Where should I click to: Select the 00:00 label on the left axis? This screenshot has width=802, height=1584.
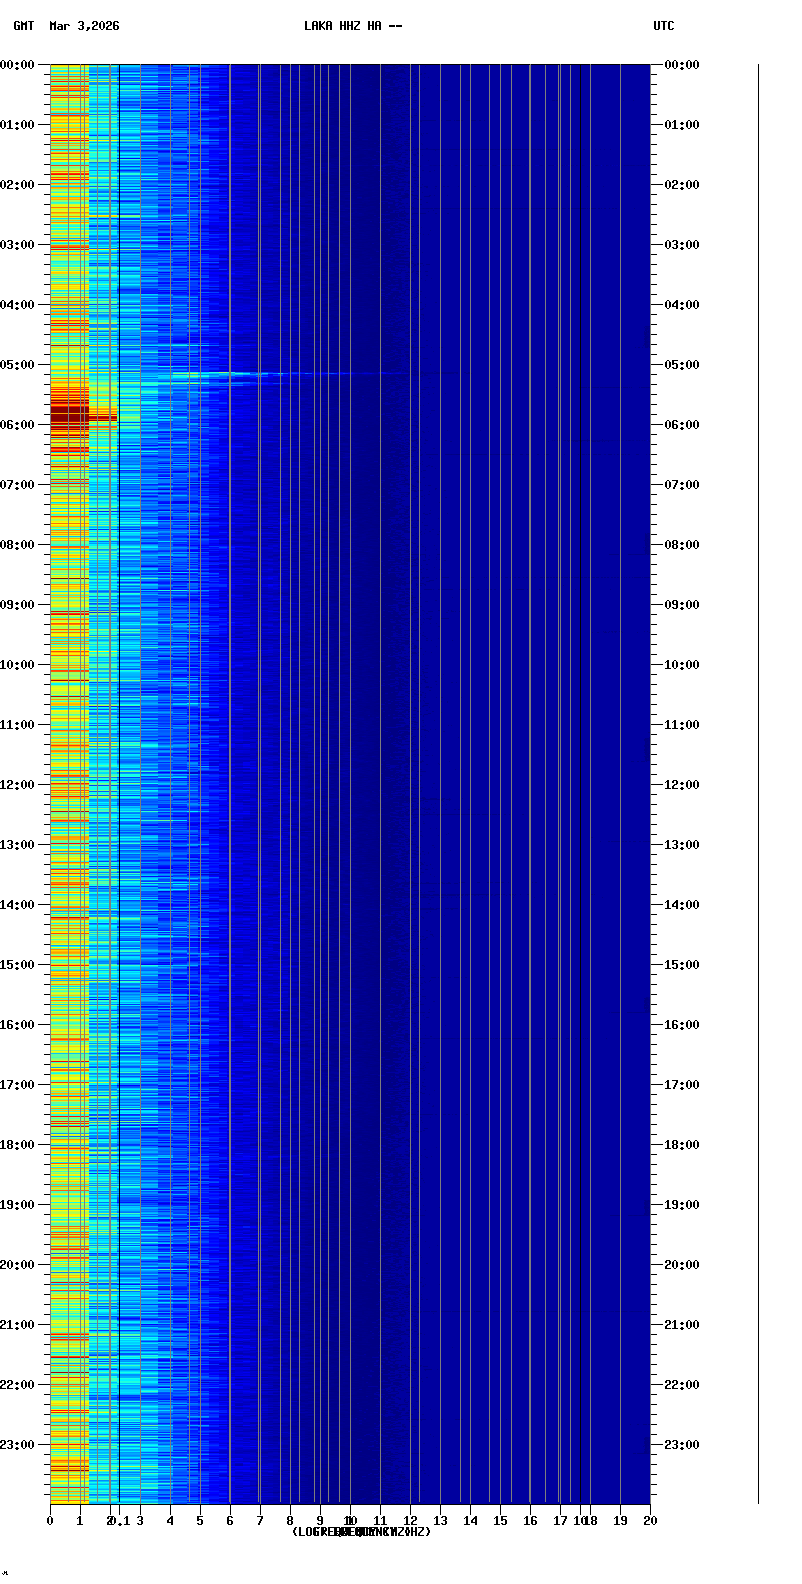coord(17,65)
